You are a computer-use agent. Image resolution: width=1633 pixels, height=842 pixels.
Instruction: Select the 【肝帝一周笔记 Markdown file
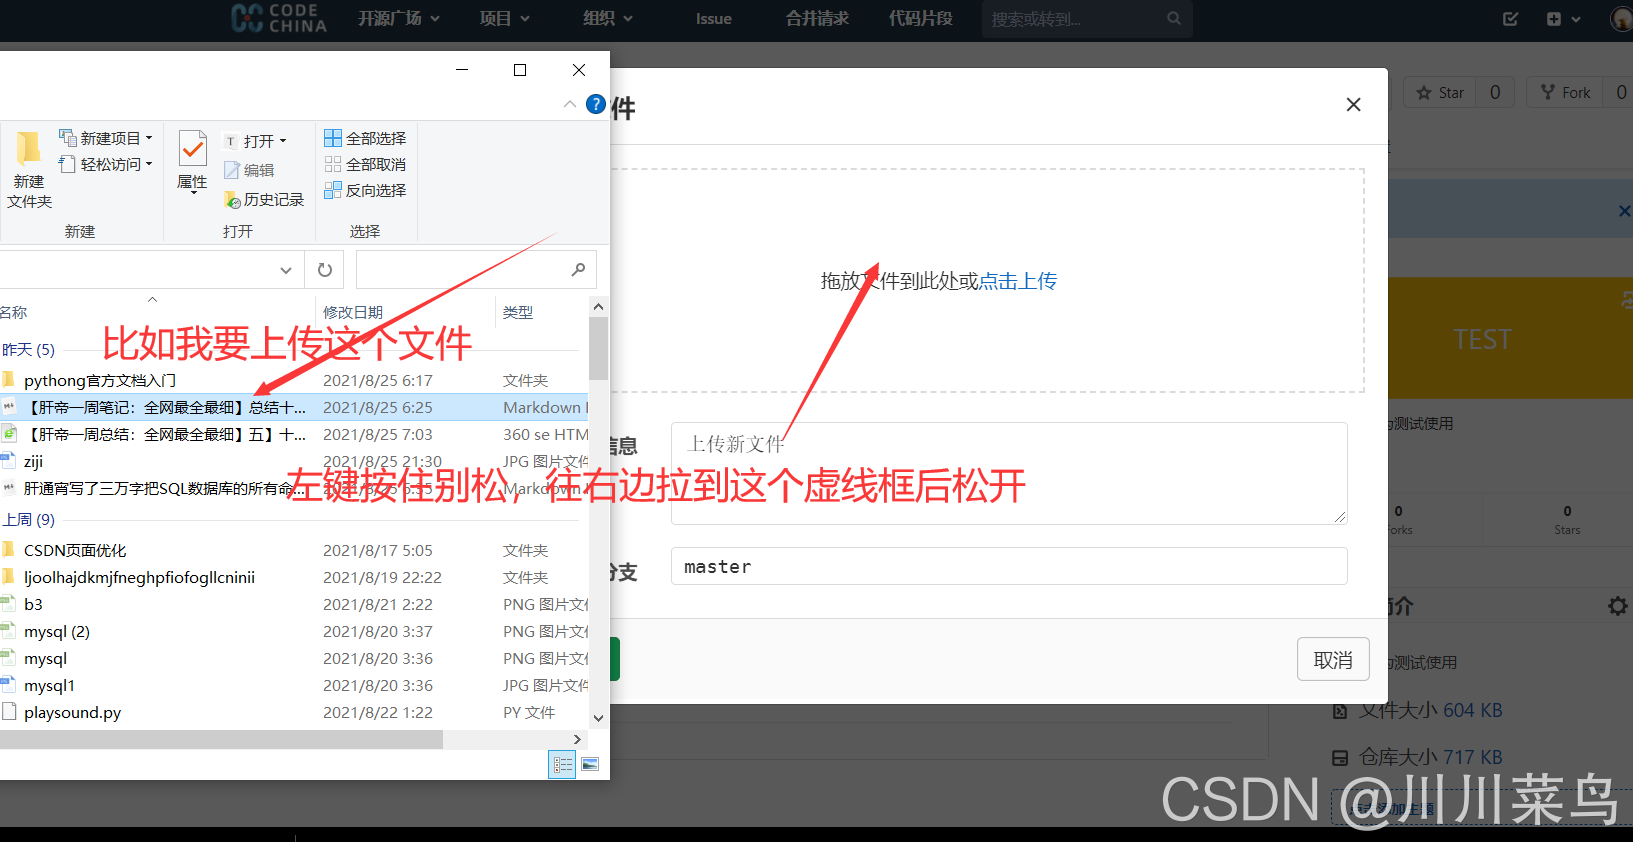165,407
